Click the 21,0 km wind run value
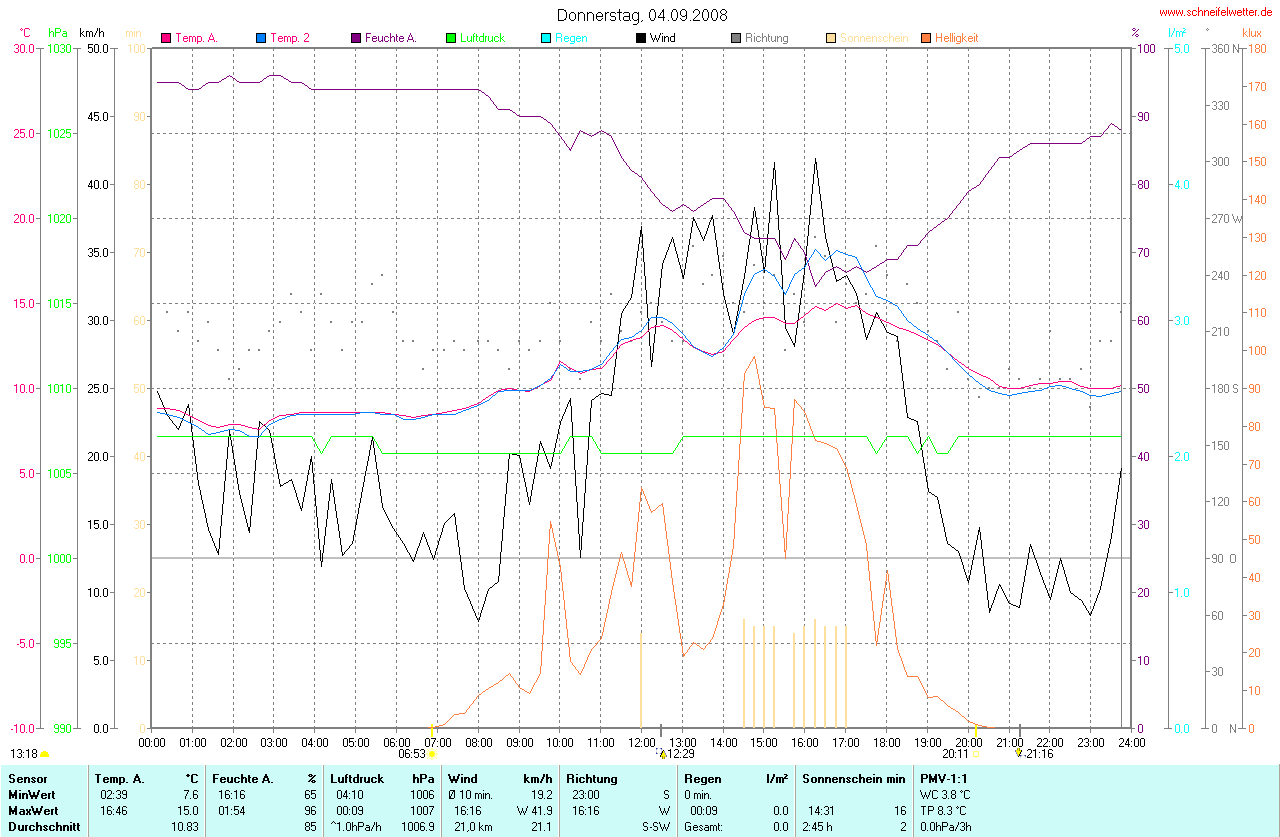 point(475,827)
